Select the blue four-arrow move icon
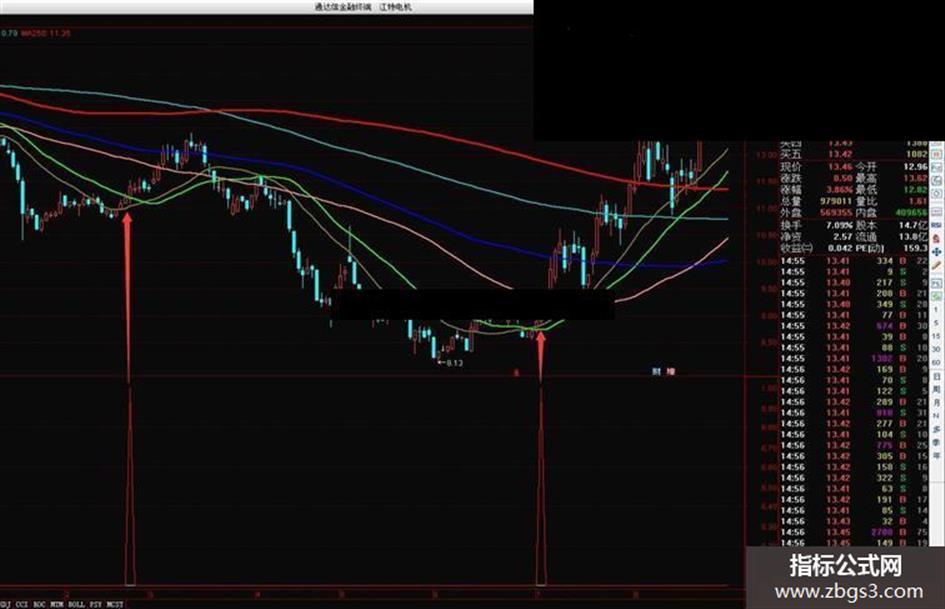945x609 pixels. (x=936, y=251)
